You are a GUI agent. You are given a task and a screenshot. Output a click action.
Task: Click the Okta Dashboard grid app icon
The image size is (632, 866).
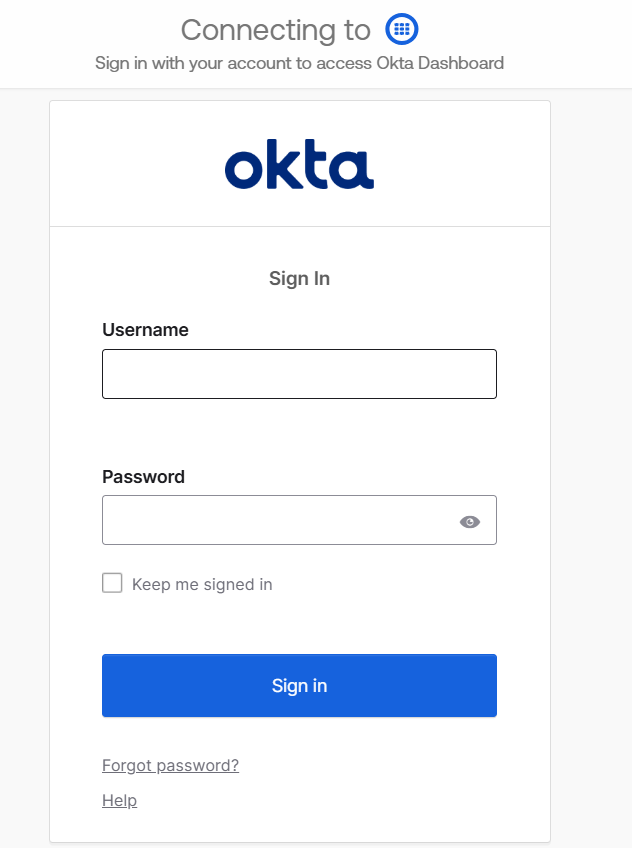402,29
